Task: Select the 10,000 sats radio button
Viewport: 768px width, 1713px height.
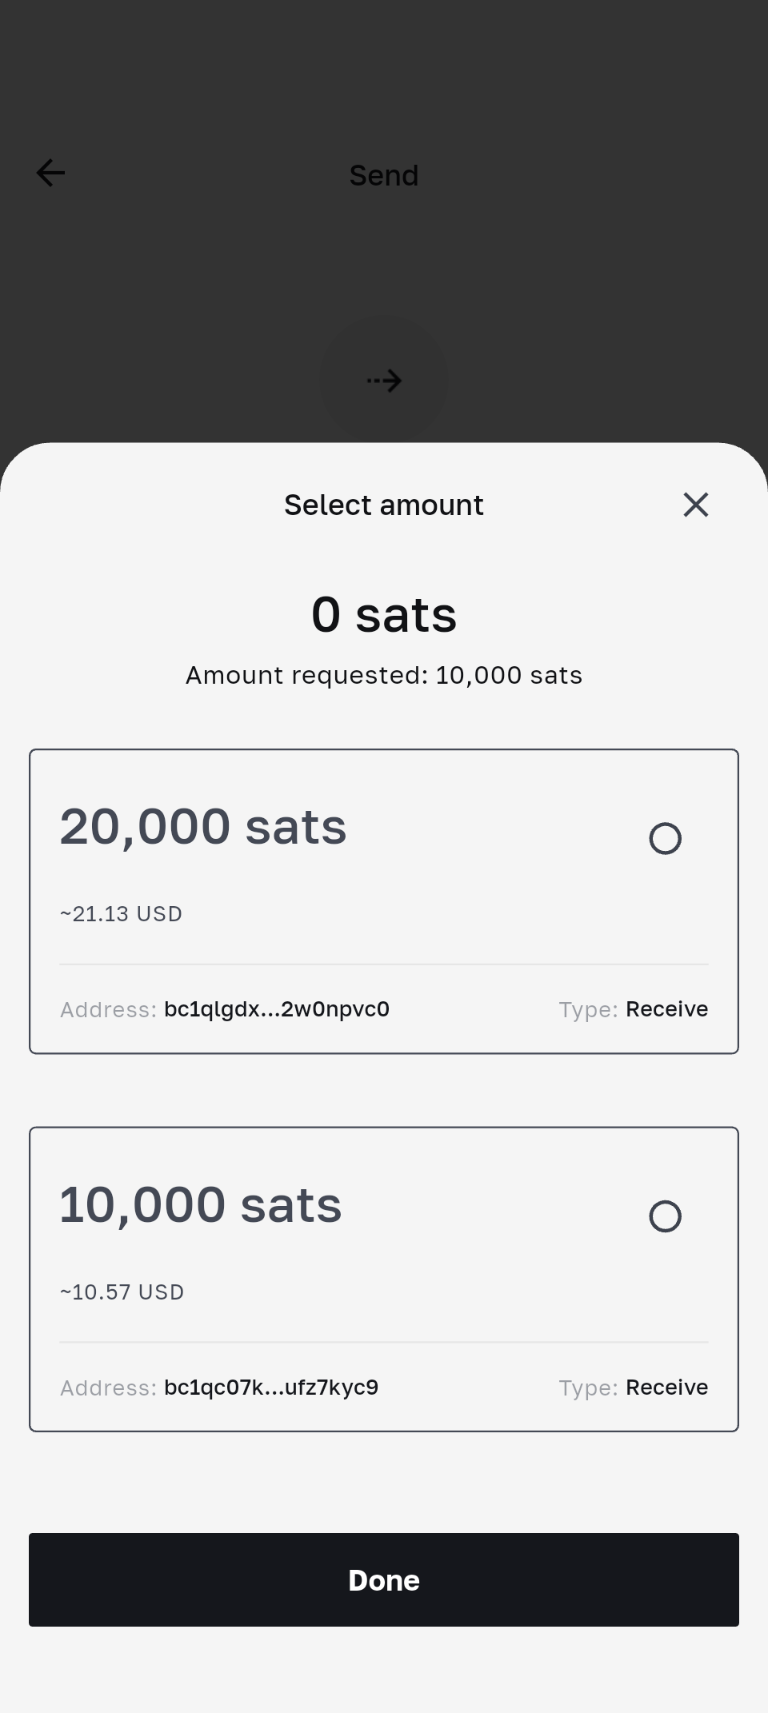Action: coord(665,1216)
